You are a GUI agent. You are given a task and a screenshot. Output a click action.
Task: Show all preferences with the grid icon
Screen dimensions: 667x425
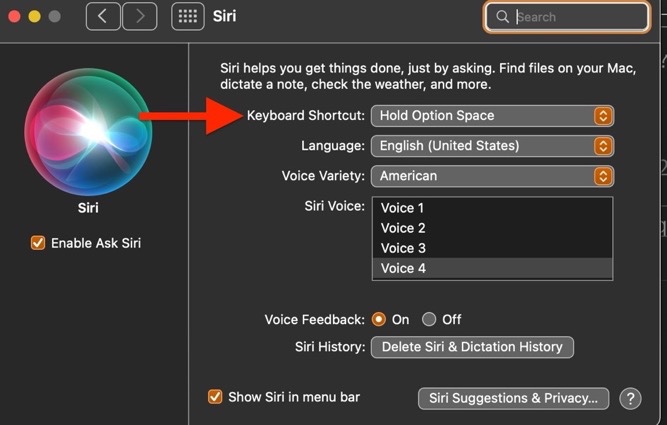(x=188, y=17)
